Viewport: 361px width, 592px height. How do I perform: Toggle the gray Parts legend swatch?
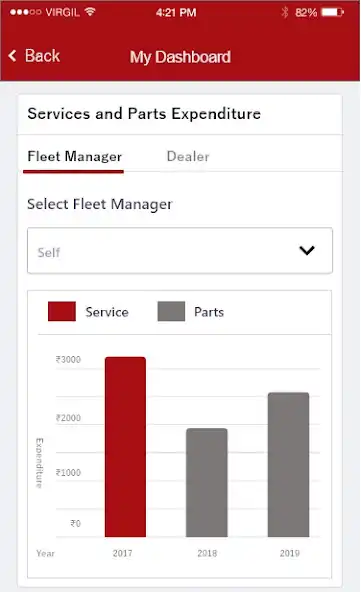click(x=171, y=311)
